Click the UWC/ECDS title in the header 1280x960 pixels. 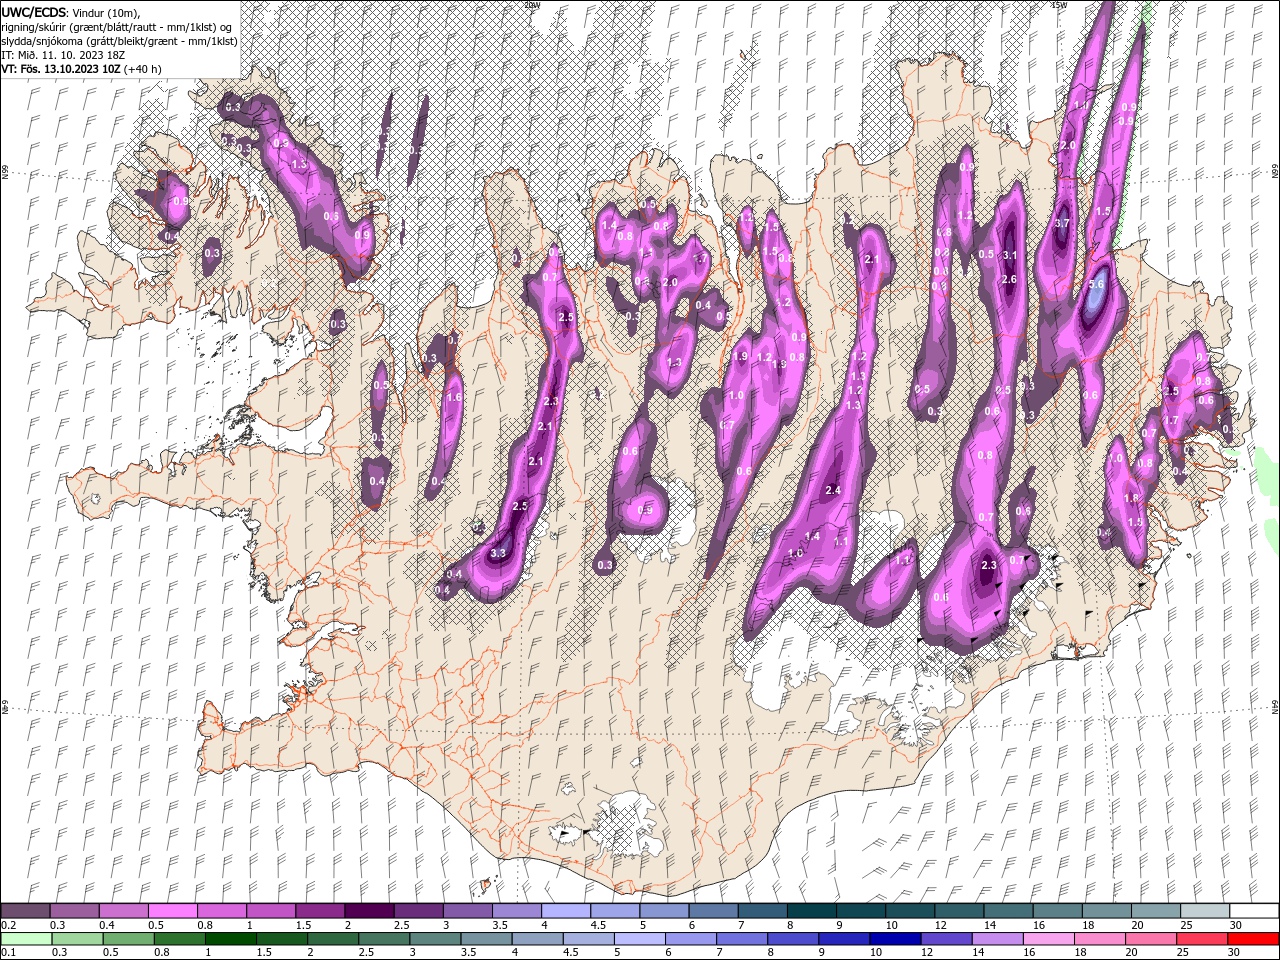point(35,11)
